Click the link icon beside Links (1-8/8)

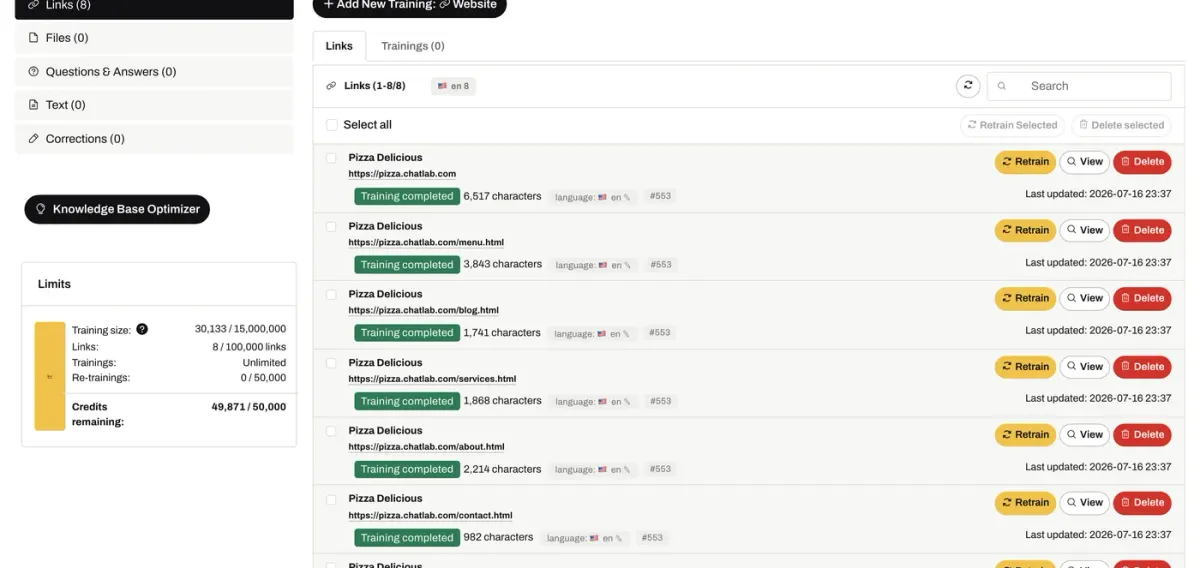(331, 86)
